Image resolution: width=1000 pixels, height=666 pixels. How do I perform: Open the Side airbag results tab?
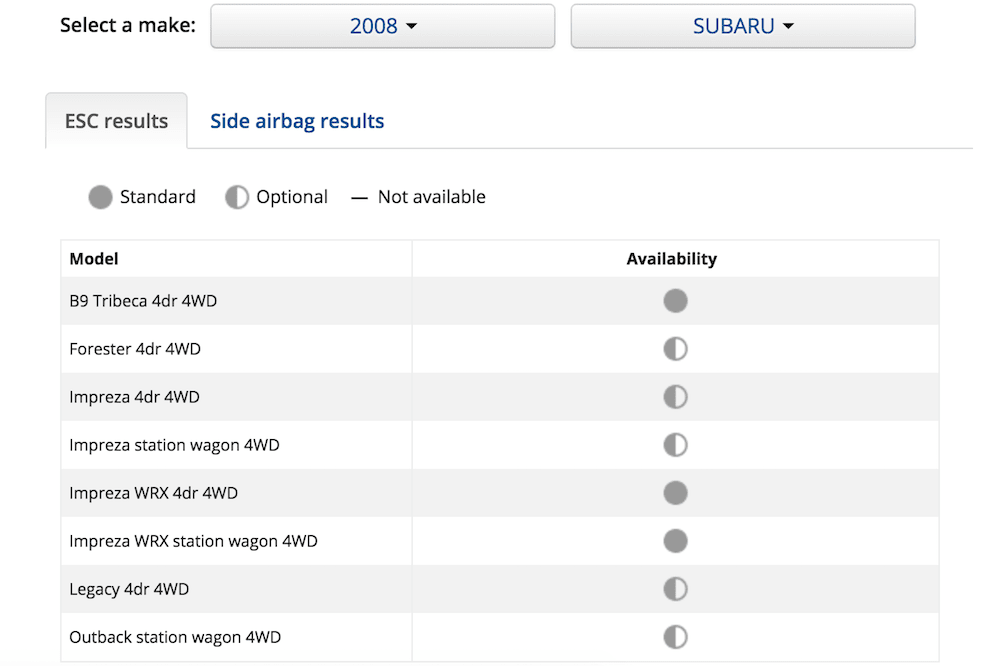tap(297, 121)
